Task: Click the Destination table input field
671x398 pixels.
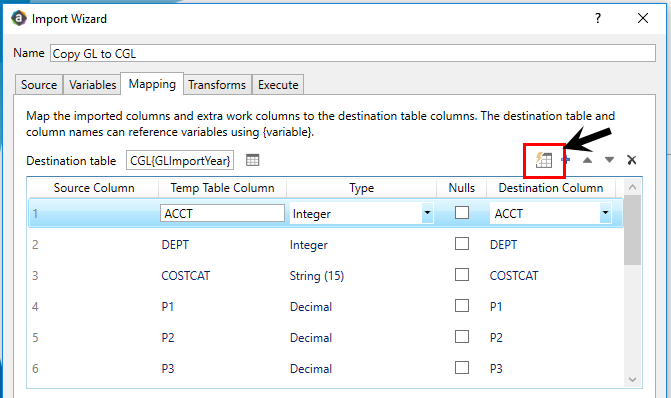Action: (x=180, y=160)
